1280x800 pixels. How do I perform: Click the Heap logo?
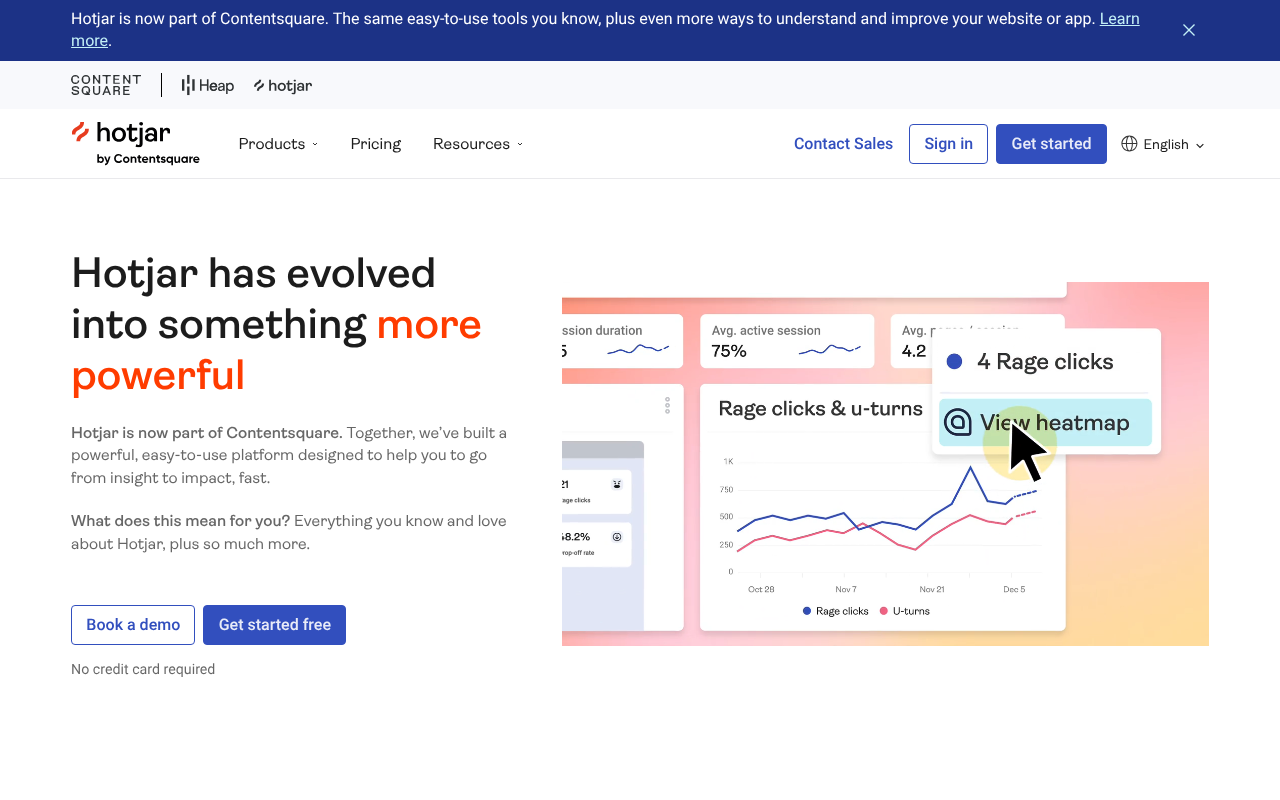tap(208, 86)
